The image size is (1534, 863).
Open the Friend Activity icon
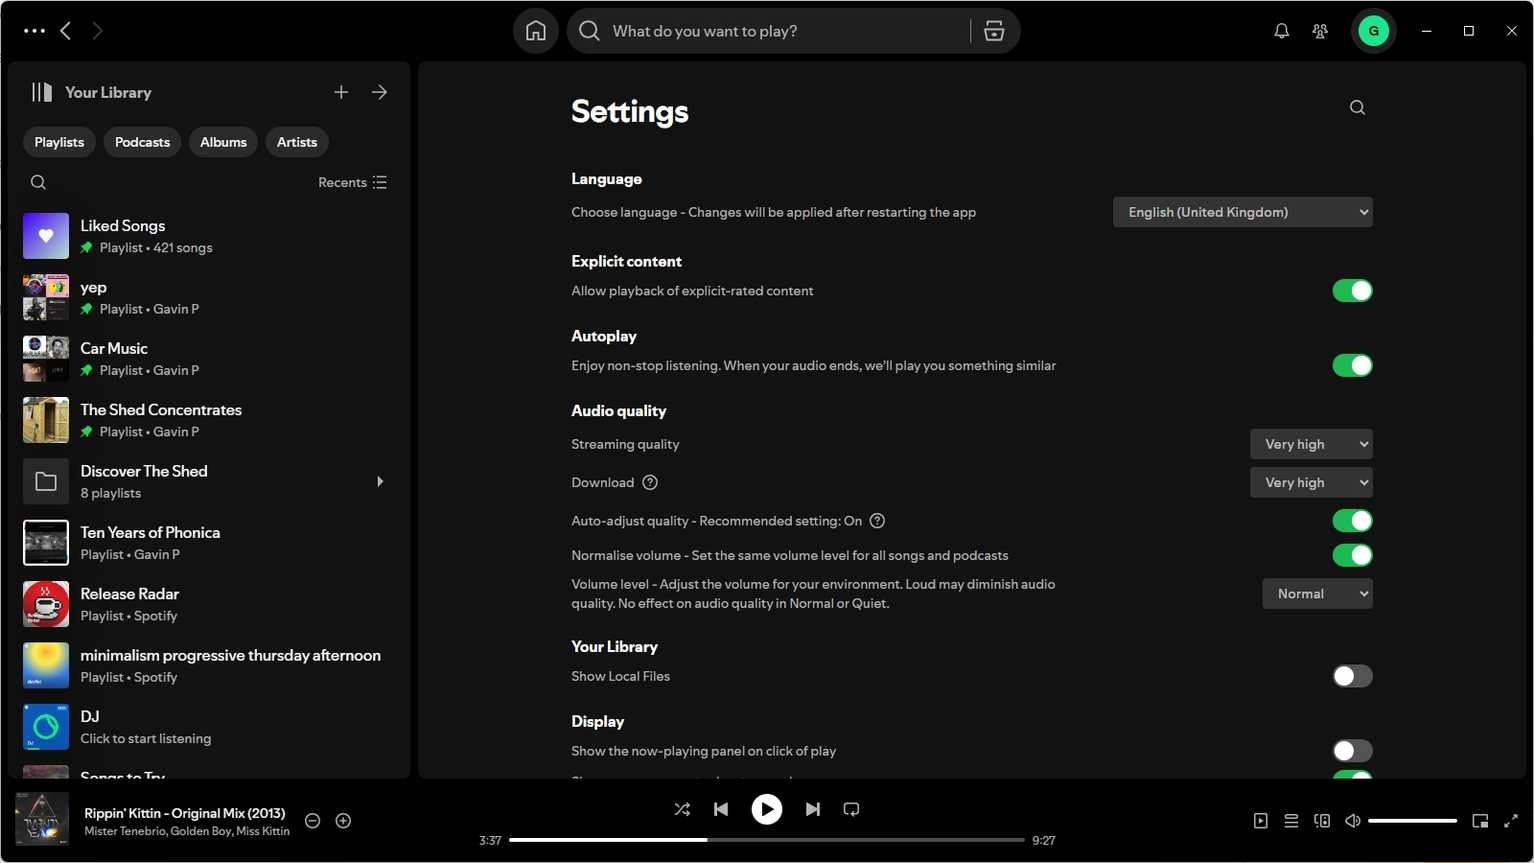1320,31
